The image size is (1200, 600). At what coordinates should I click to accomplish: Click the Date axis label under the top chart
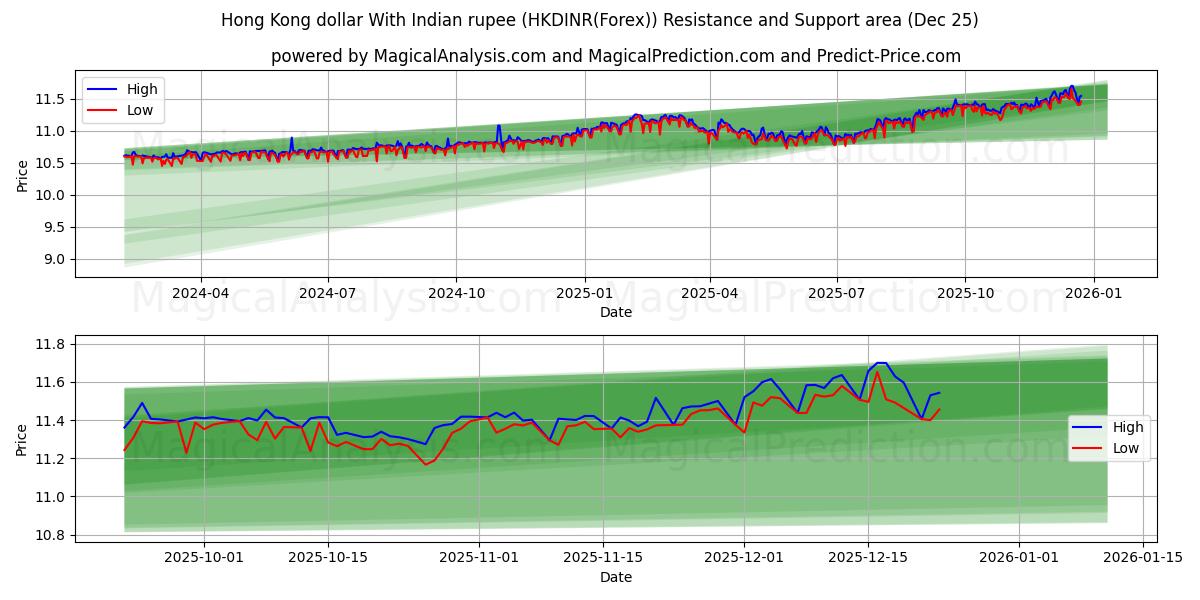[x=617, y=312]
